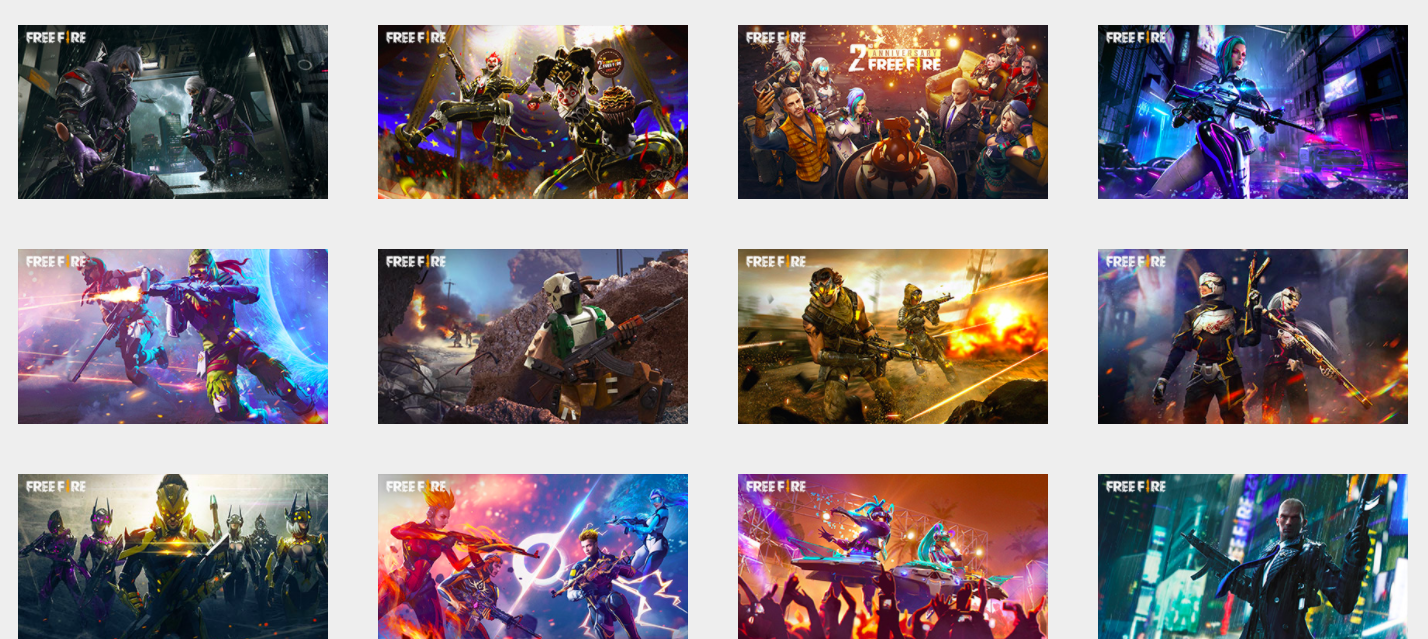Click Free Fire logo on the concert crowd image
The image size is (1428, 639).
point(776,486)
